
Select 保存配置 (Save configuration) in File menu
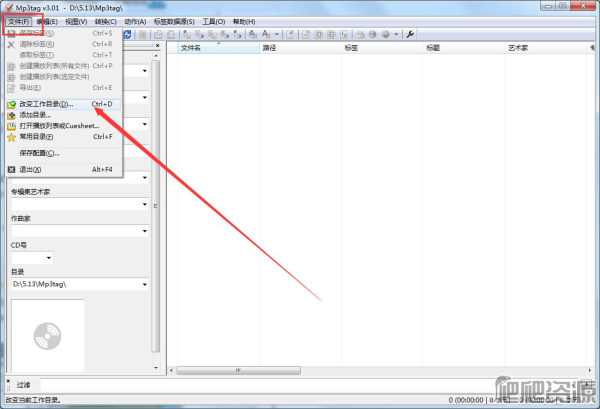click(x=39, y=153)
